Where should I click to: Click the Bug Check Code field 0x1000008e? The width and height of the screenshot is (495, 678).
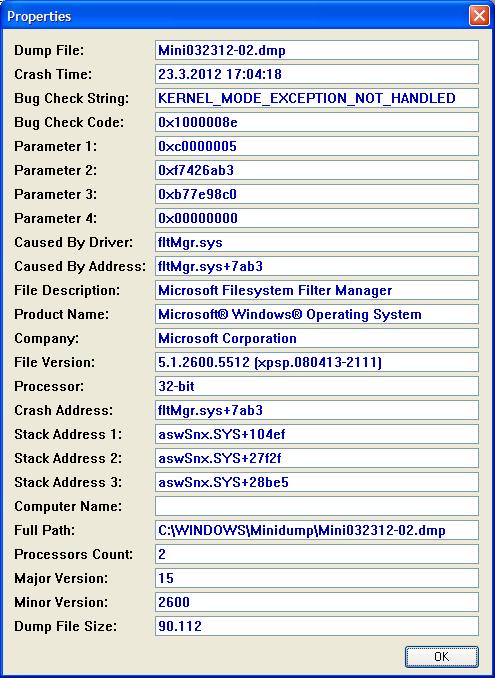317,122
